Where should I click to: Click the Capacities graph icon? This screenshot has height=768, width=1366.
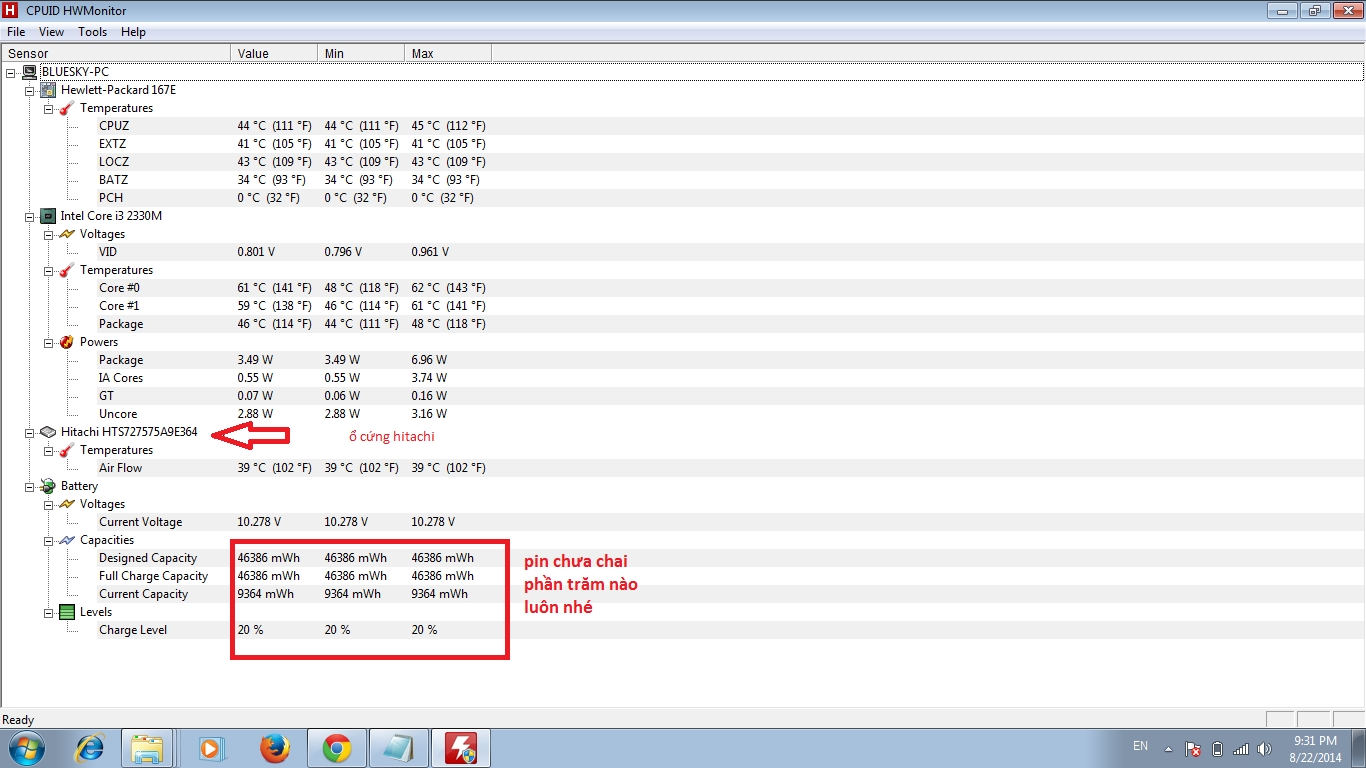coord(66,540)
